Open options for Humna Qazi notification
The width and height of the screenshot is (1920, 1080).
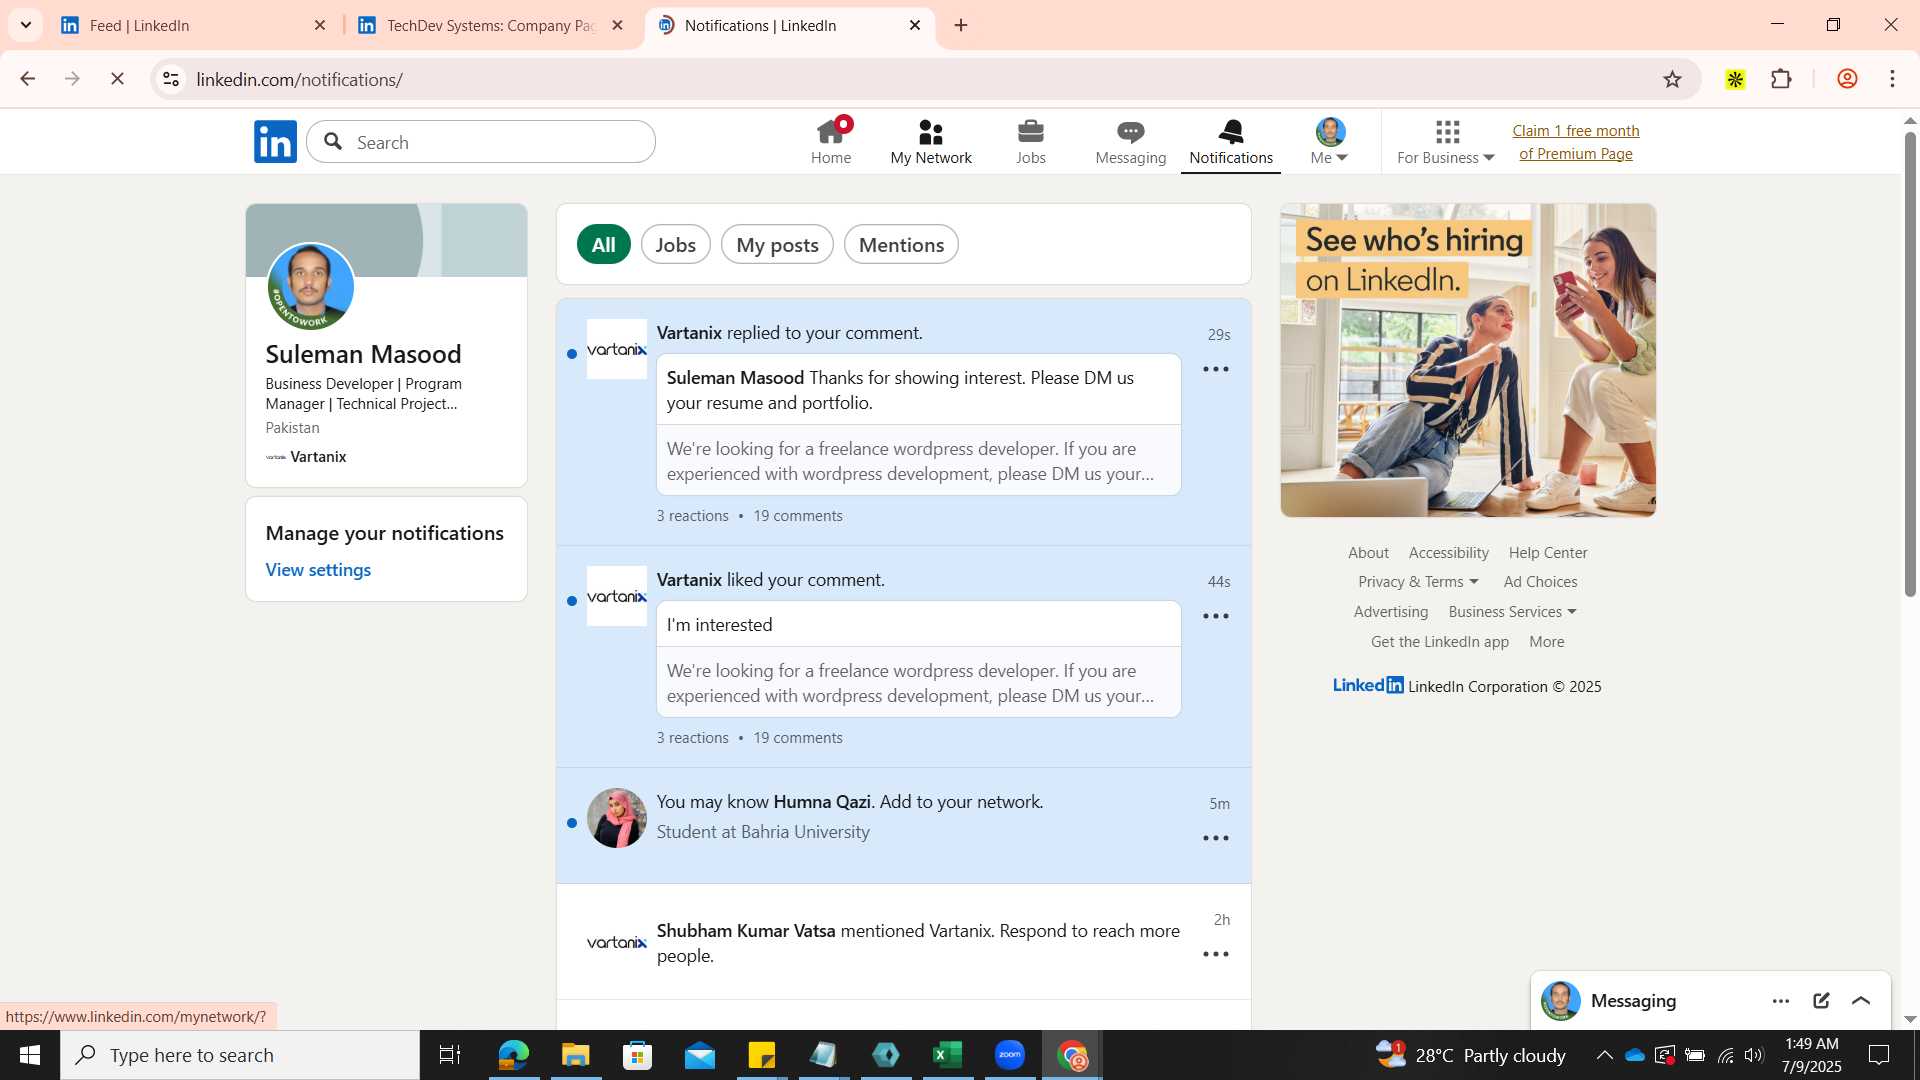pyautogui.click(x=1216, y=838)
